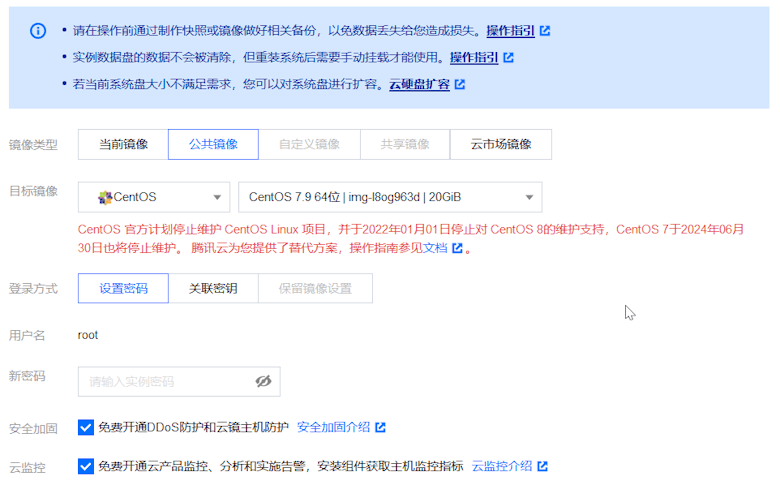Click external link icon beside 安全加固介绍
The height and width of the screenshot is (485, 780).
tap(381, 427)
